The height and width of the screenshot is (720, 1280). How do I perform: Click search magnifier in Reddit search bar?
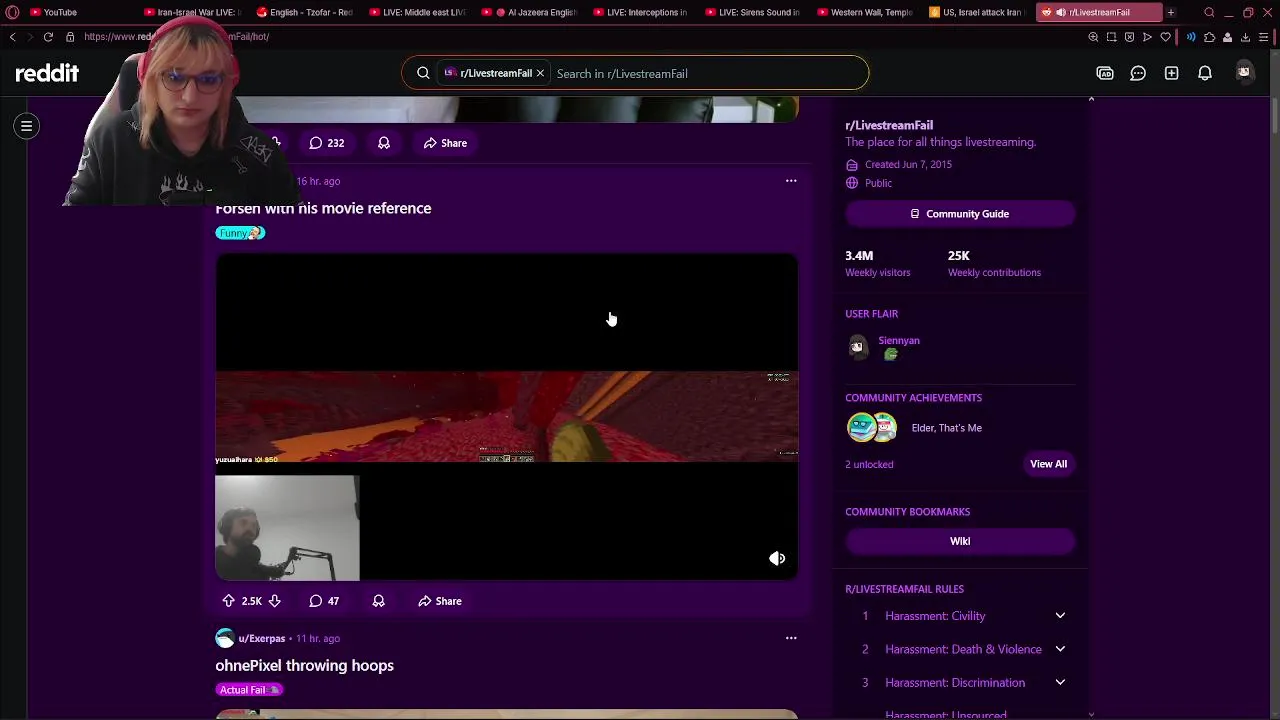[x=423, y=73]
